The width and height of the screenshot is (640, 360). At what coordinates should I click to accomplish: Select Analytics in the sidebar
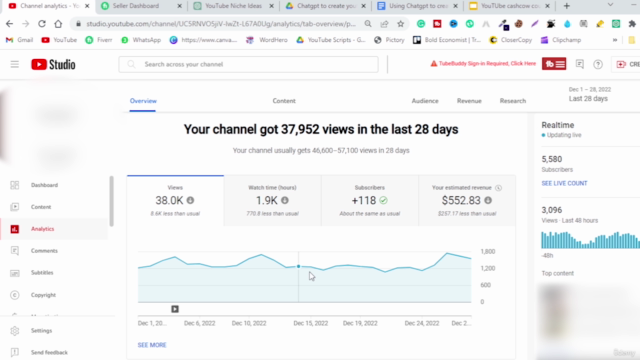(x=54, y=229)
